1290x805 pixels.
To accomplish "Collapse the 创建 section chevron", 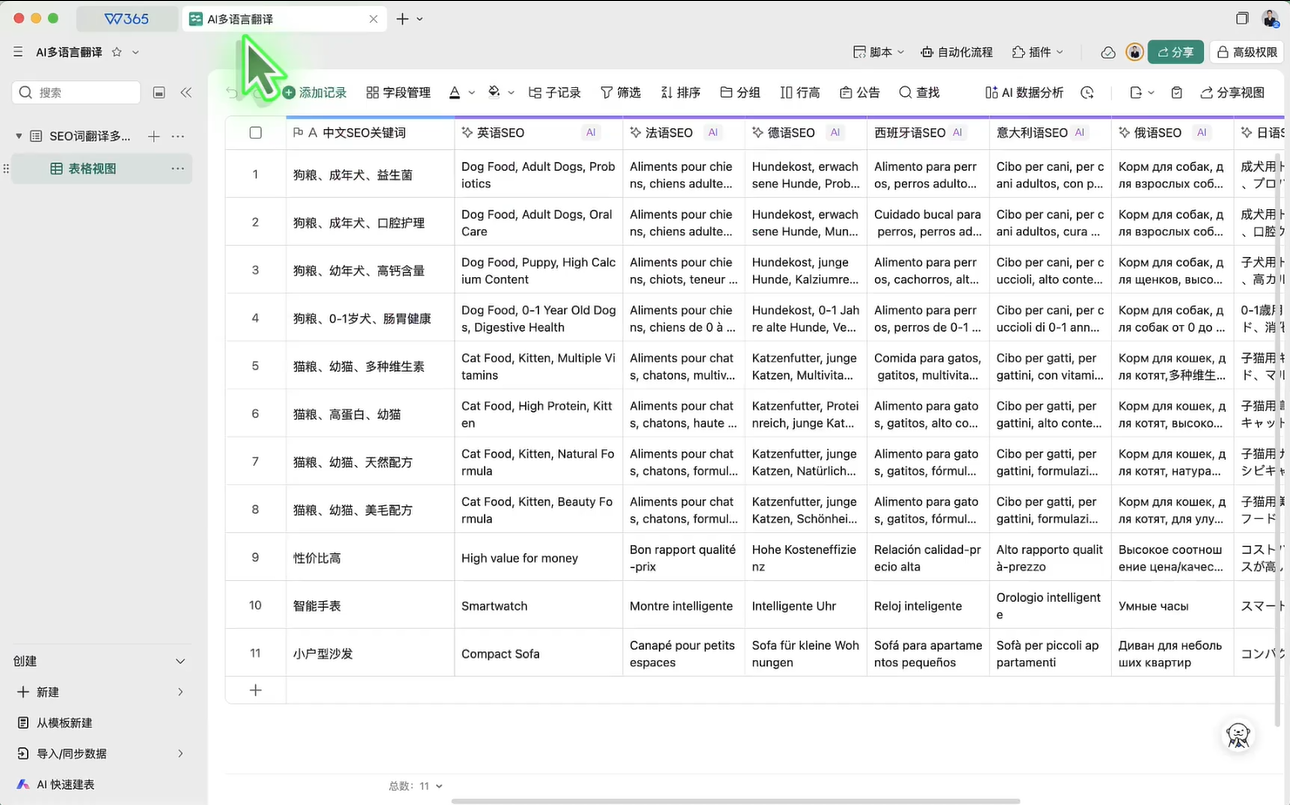I will click(181, 661).
